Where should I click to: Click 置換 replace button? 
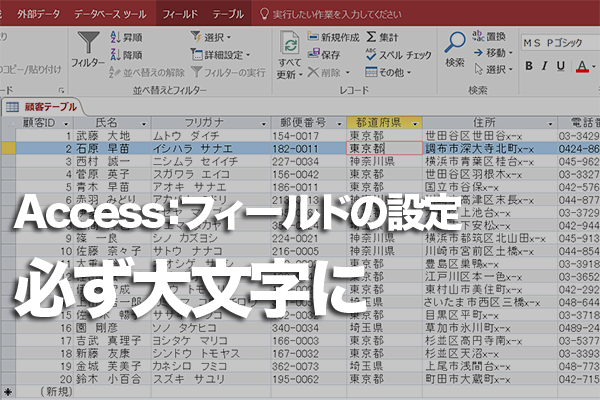click(x=489, y=36)
